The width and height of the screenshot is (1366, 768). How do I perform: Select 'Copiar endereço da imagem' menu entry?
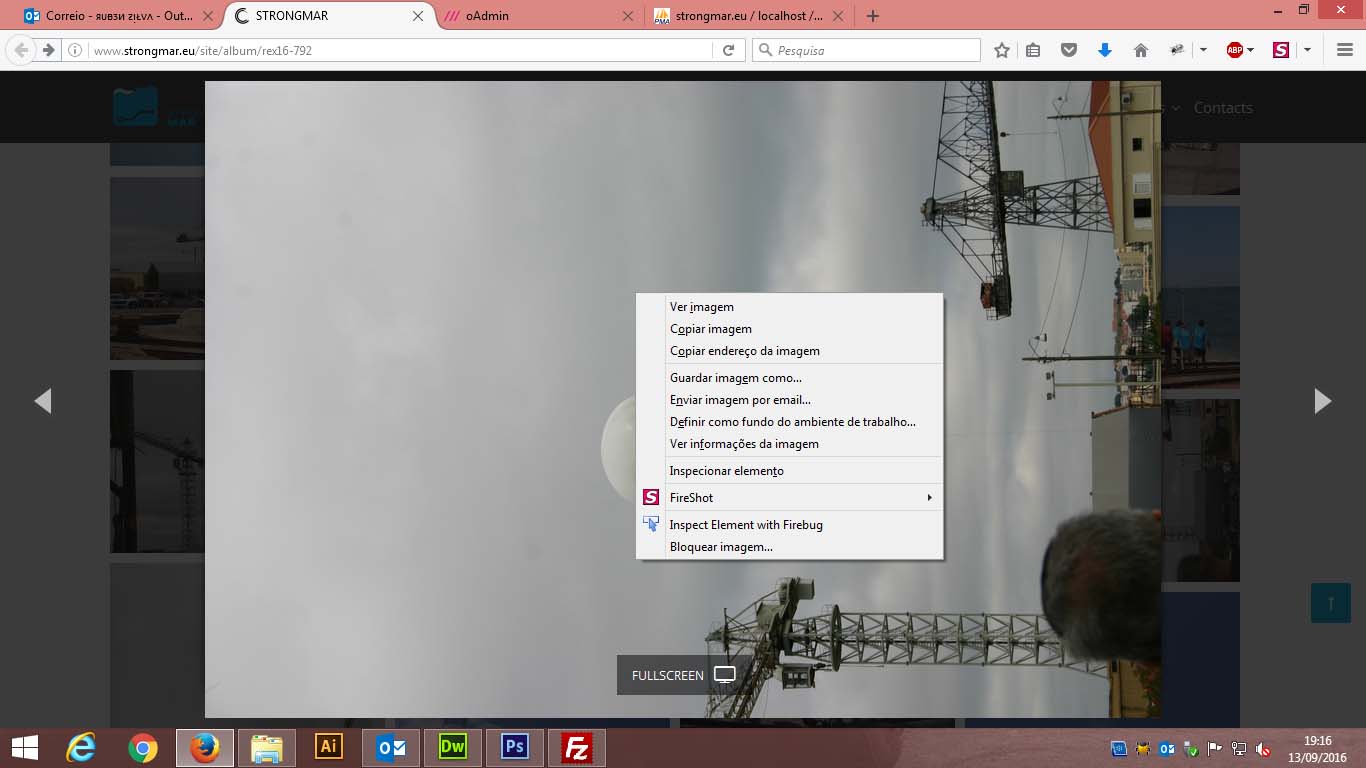(745, 351)
